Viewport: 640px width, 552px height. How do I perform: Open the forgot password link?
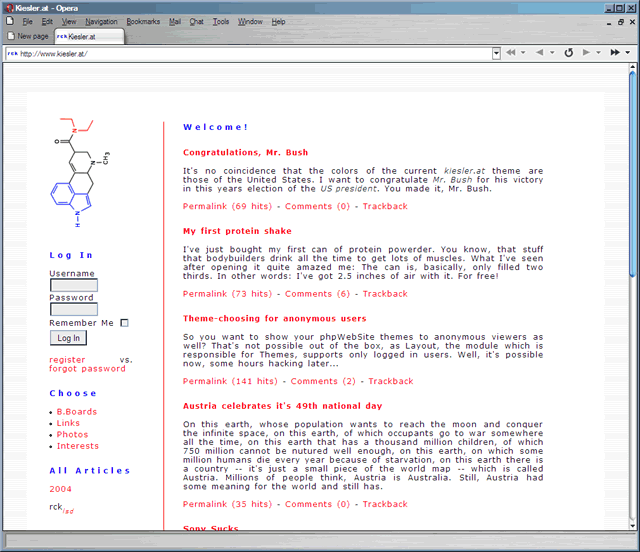[87, 369]
